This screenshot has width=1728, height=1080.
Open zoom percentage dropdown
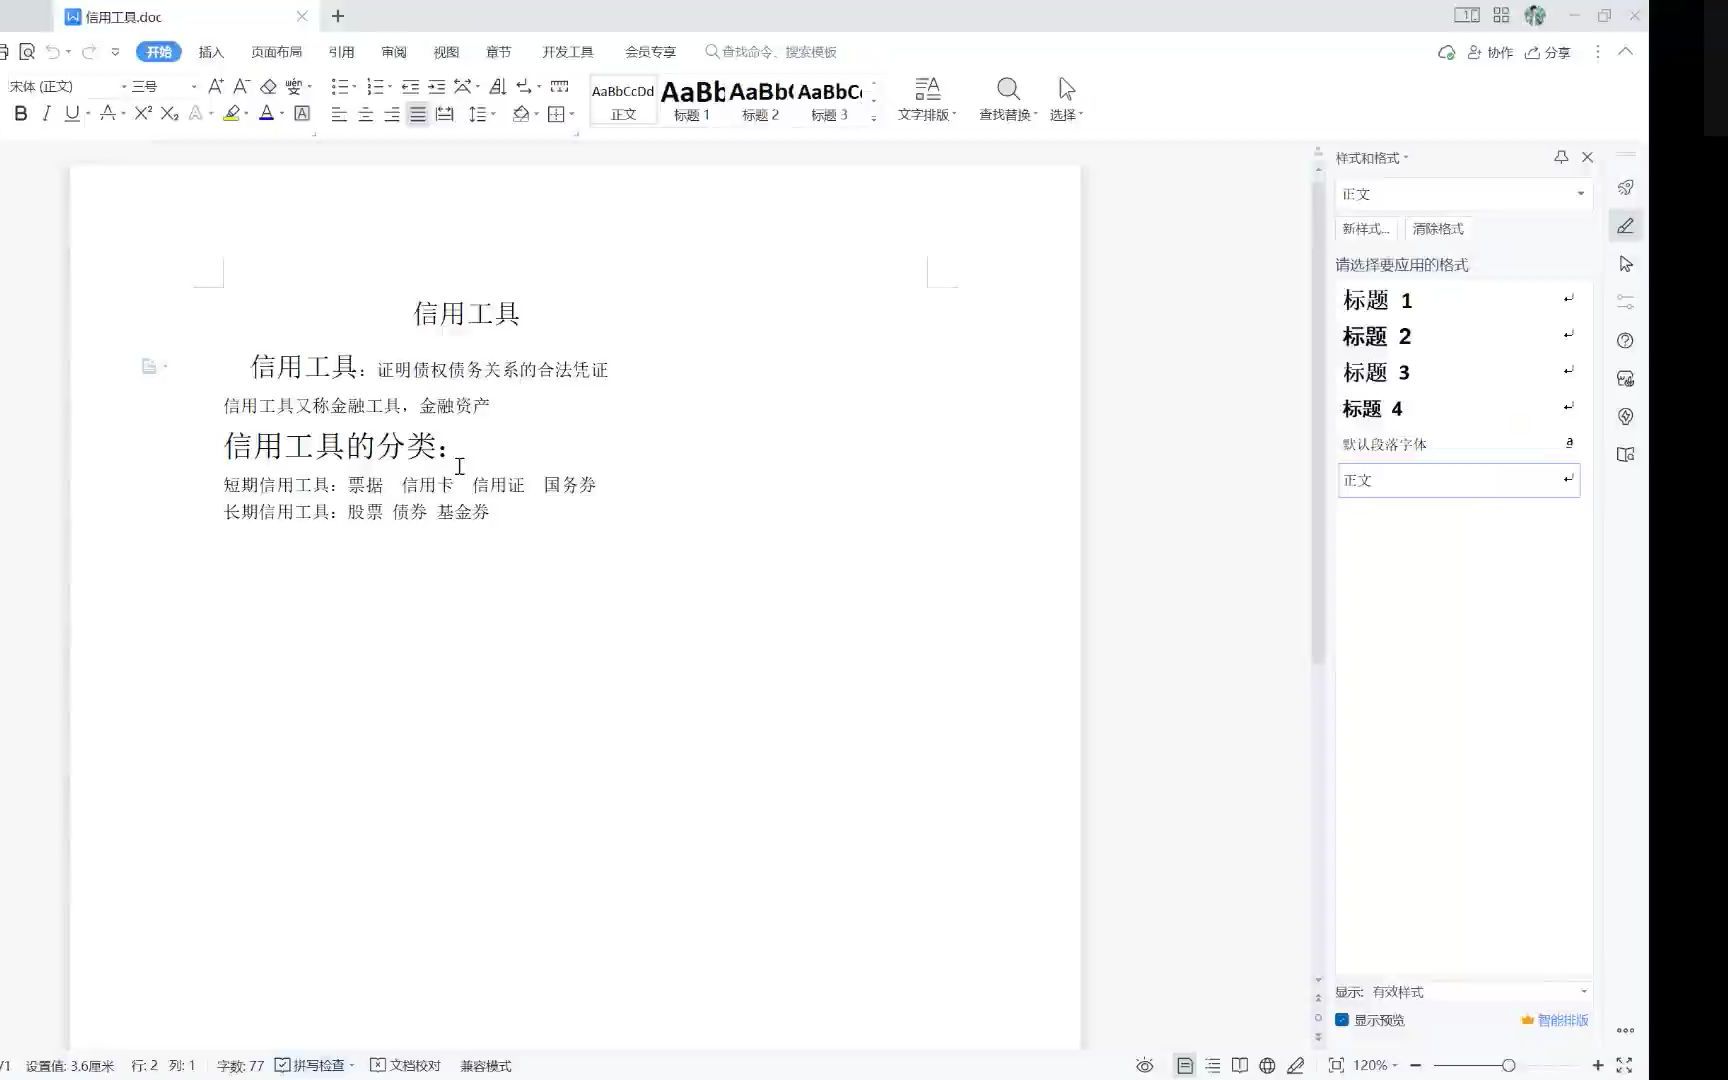1375,1066
